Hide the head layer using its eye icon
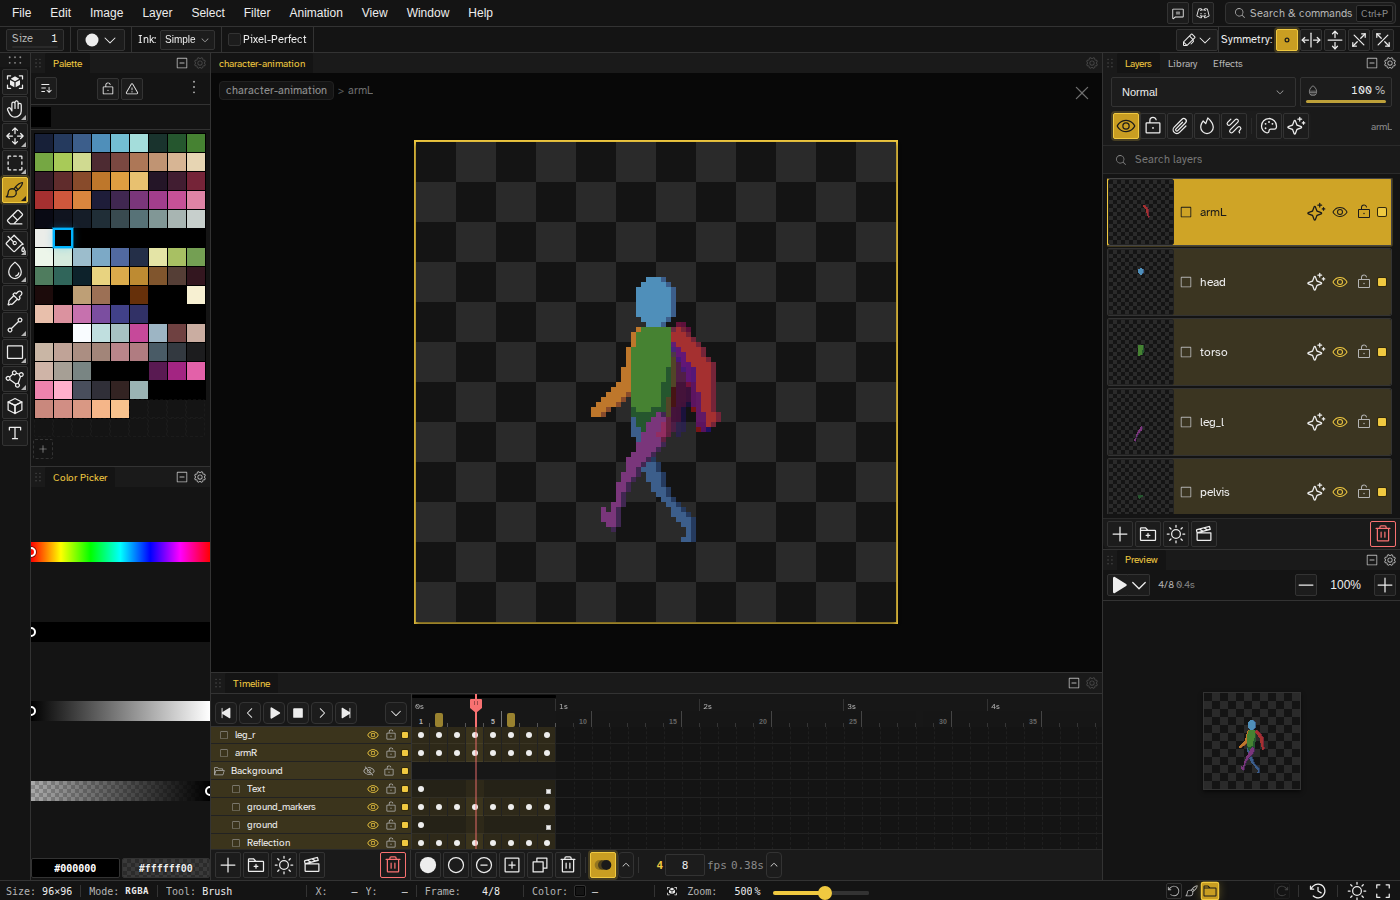The height and width of the screenshot is (900, 1400). pyautogui.click(x=1340, y=282)
